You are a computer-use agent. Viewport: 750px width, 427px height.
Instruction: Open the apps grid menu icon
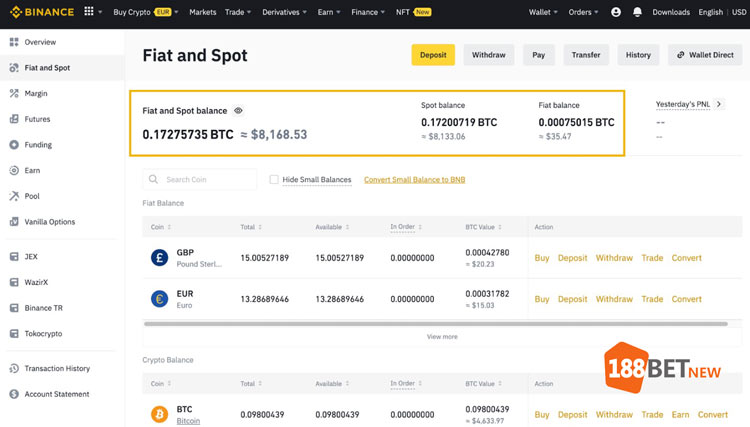[89, 11]
